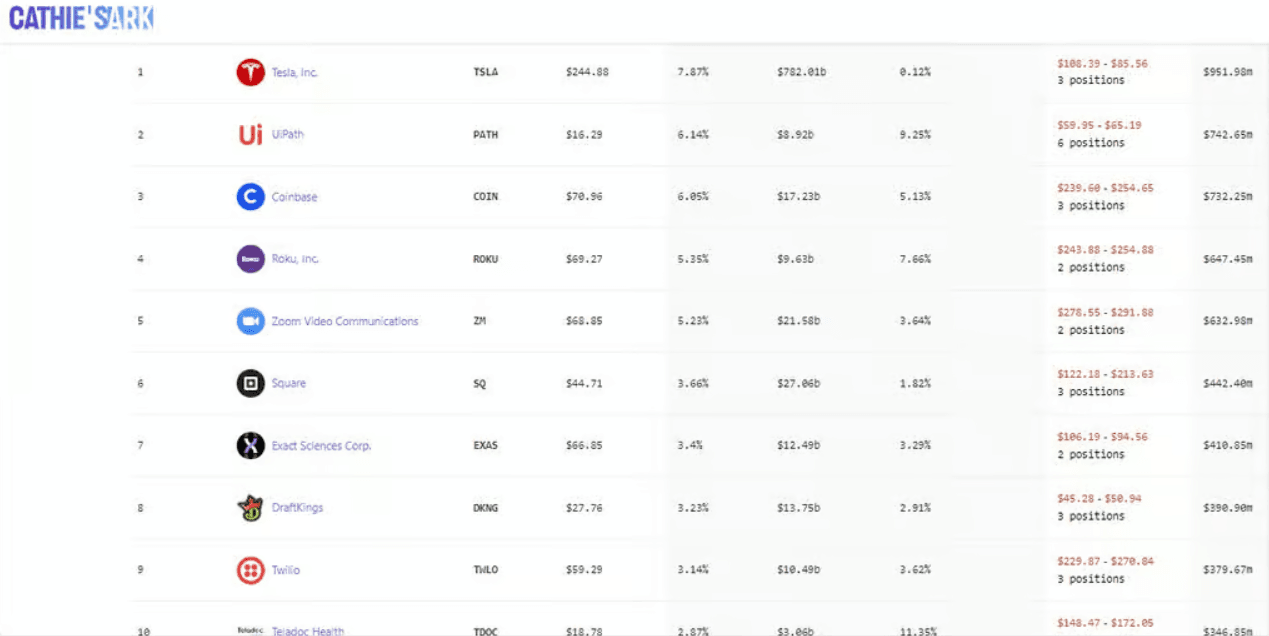Click the 9.25% ownership value for UiPath
Screen dimensions: 1269x636
click(914, 135)
